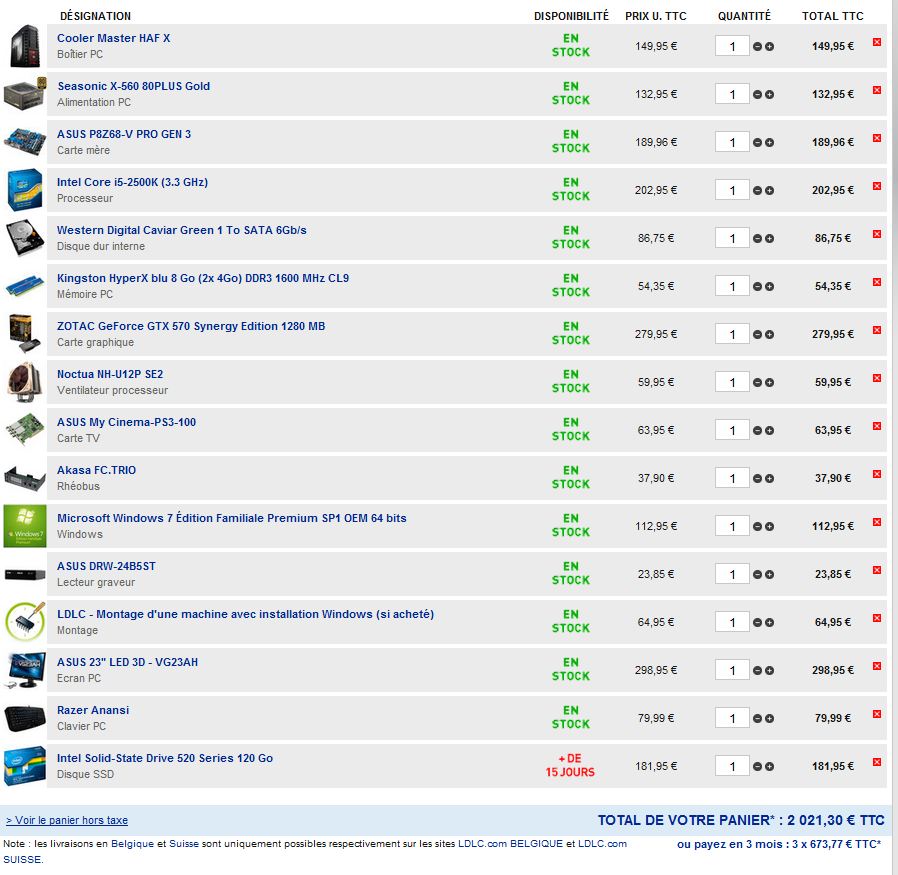The image size is (898, 875).
Task: Click quantity field for ASUS P8Z68-V PRO
Action: (x=732, y=142)
